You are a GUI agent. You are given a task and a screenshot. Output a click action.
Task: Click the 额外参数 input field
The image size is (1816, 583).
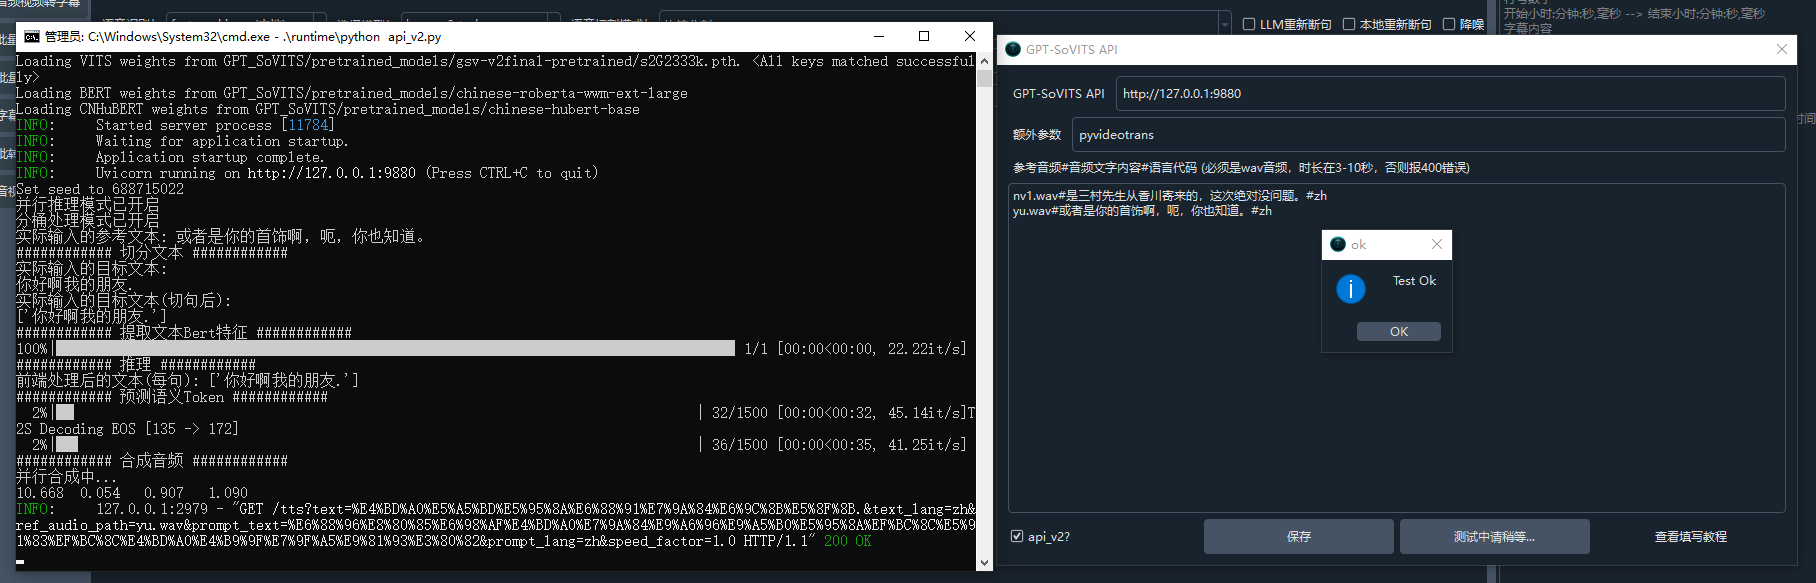1428,135
